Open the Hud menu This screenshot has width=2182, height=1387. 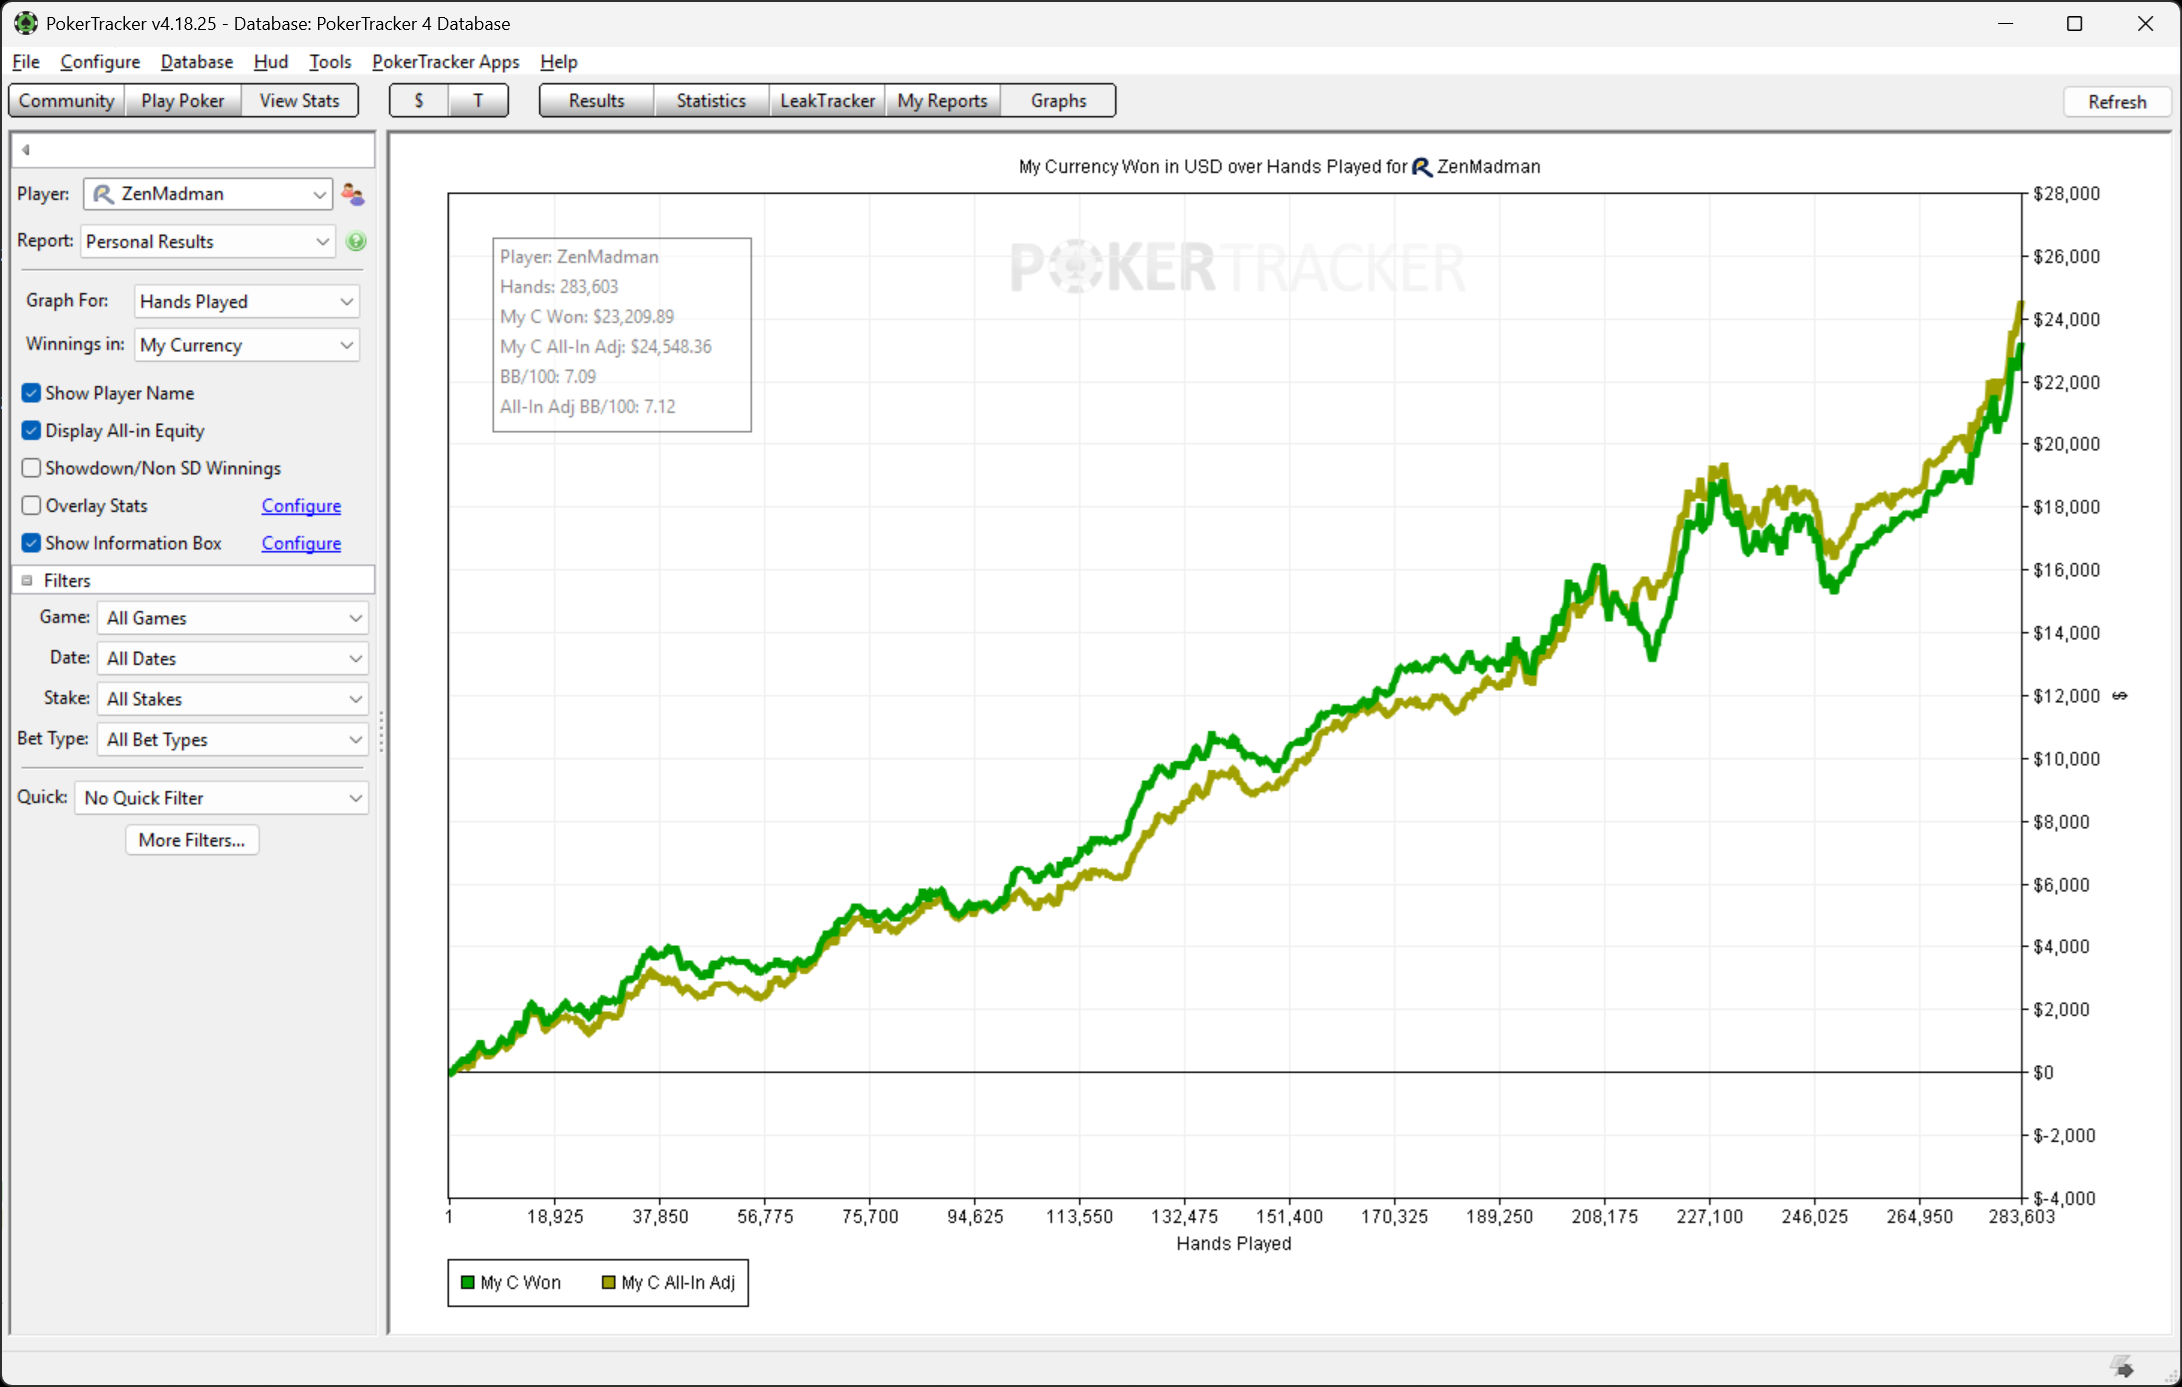coord(271,62)
